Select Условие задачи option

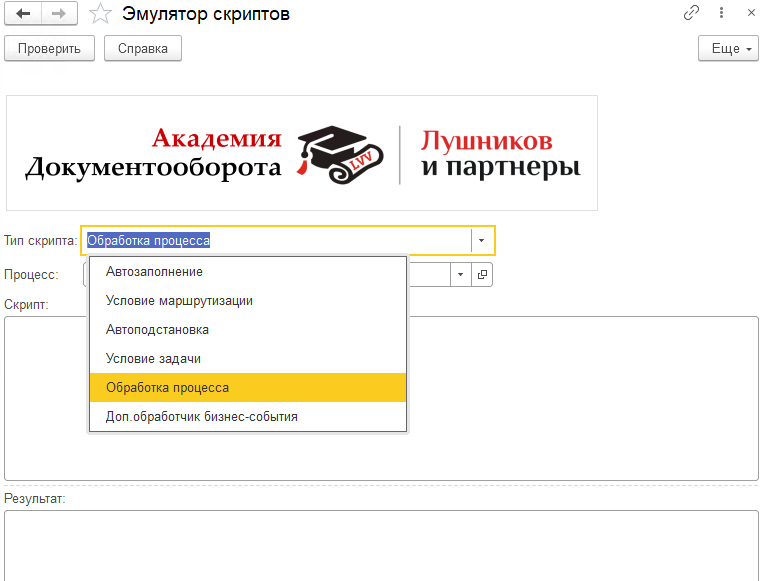coord(248,358)
